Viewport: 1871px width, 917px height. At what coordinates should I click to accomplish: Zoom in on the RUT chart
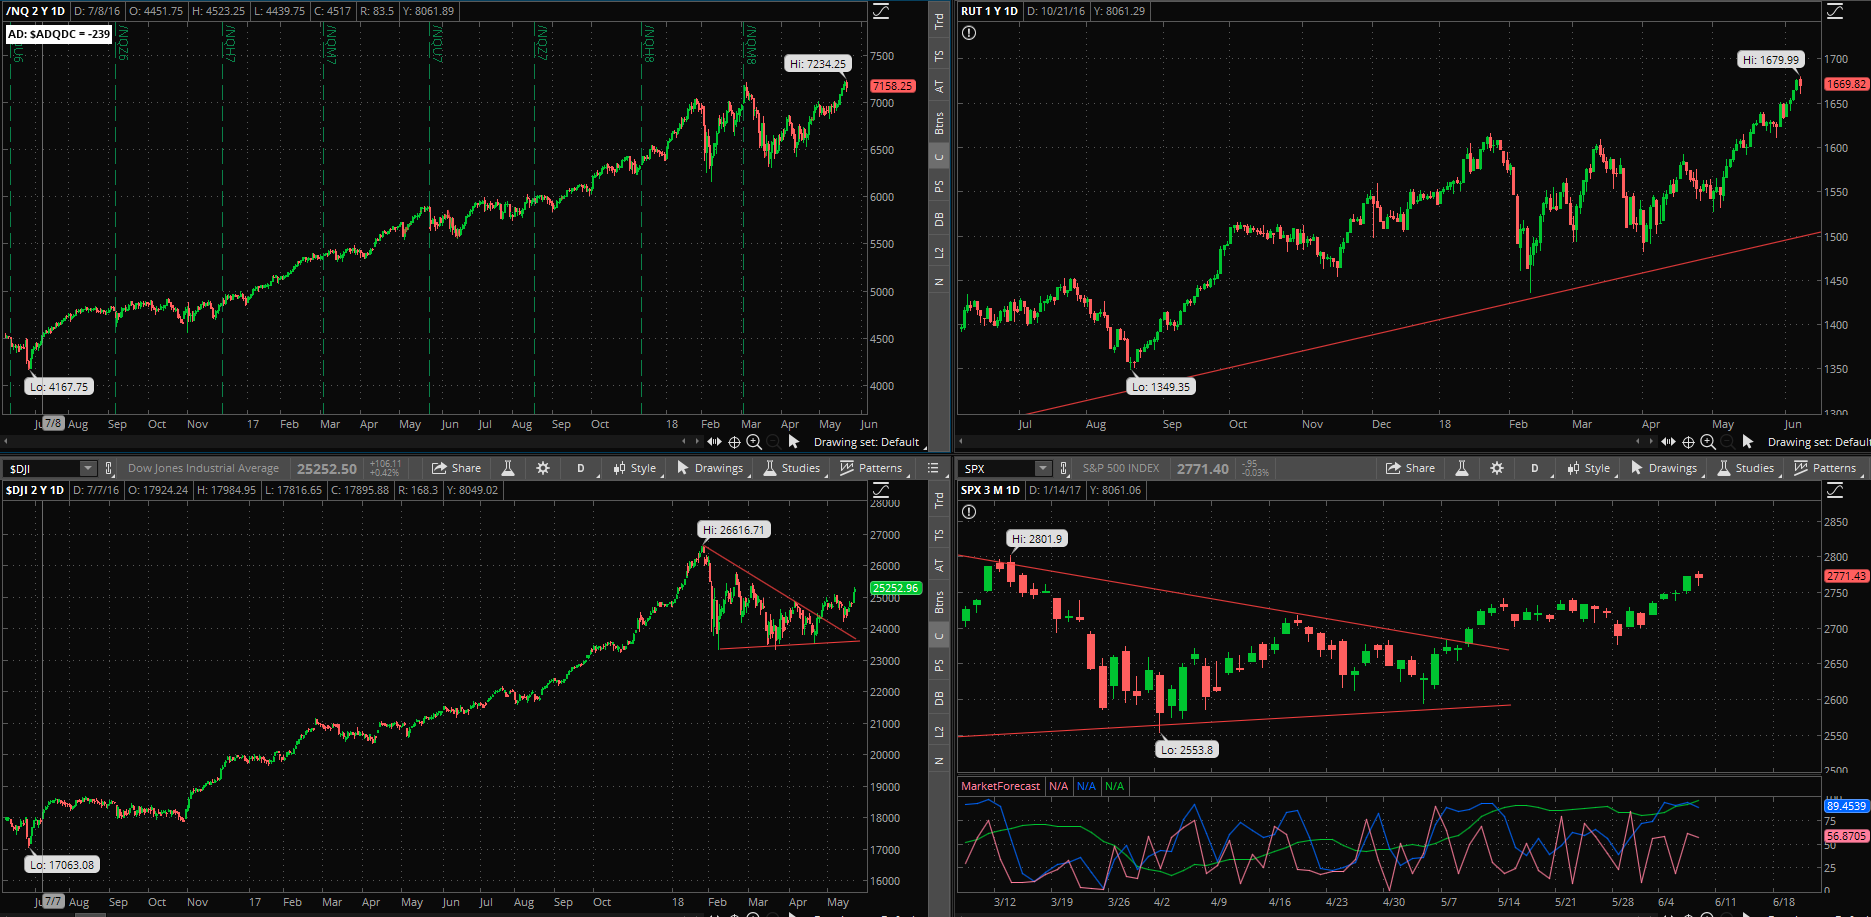(1708, 442)
